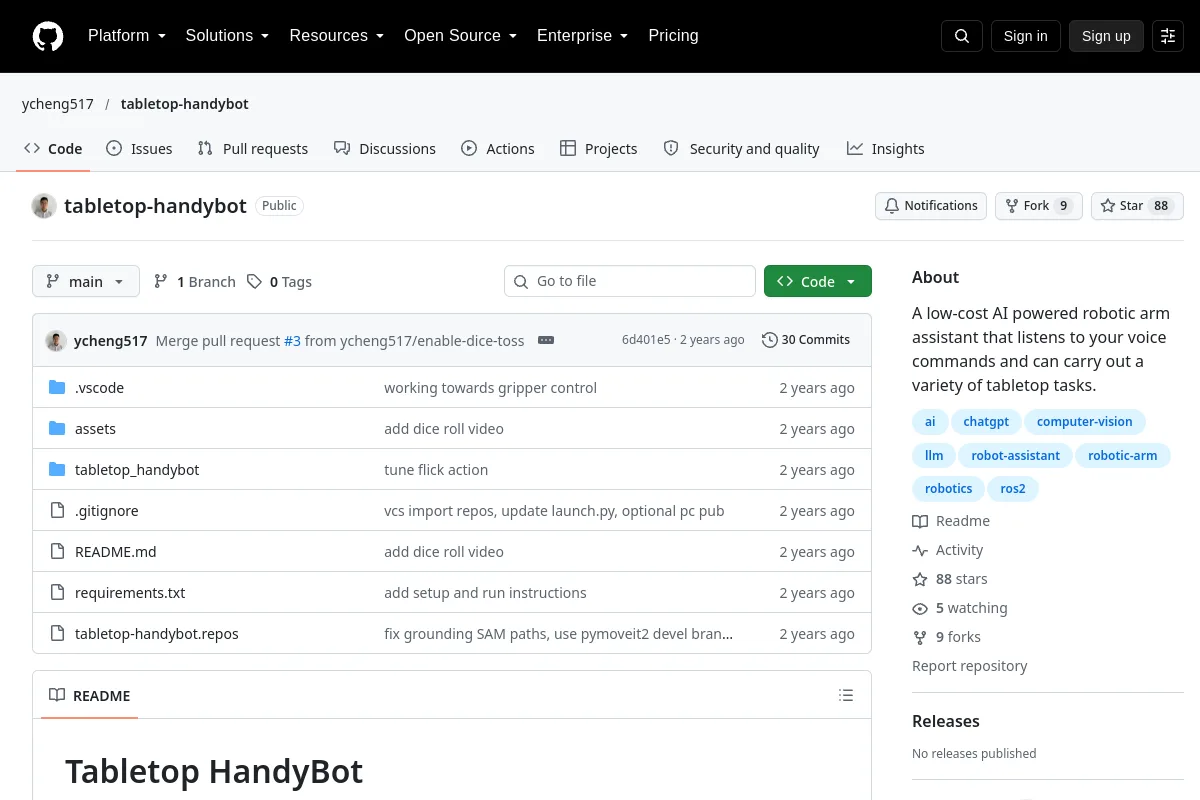
Task: View the 88 stars link
Action: tap(950, 579)
